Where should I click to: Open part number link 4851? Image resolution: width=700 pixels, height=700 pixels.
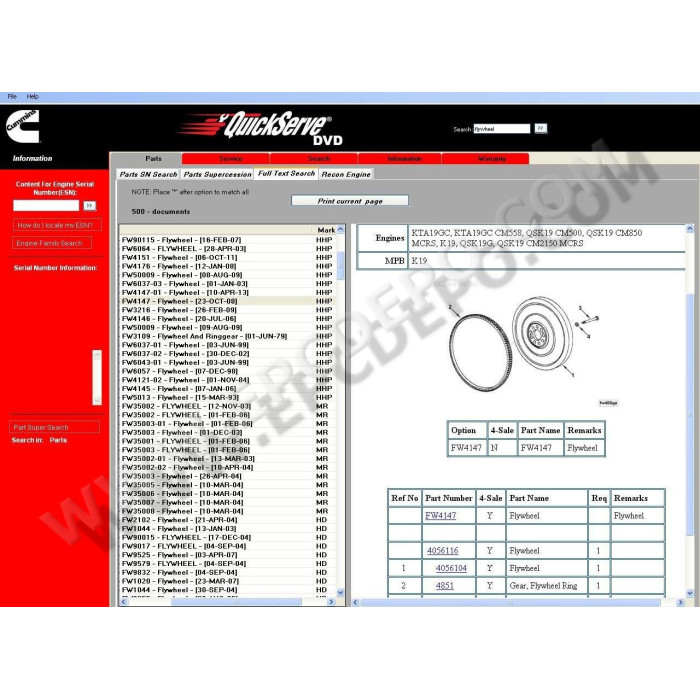tap(445, 585)
